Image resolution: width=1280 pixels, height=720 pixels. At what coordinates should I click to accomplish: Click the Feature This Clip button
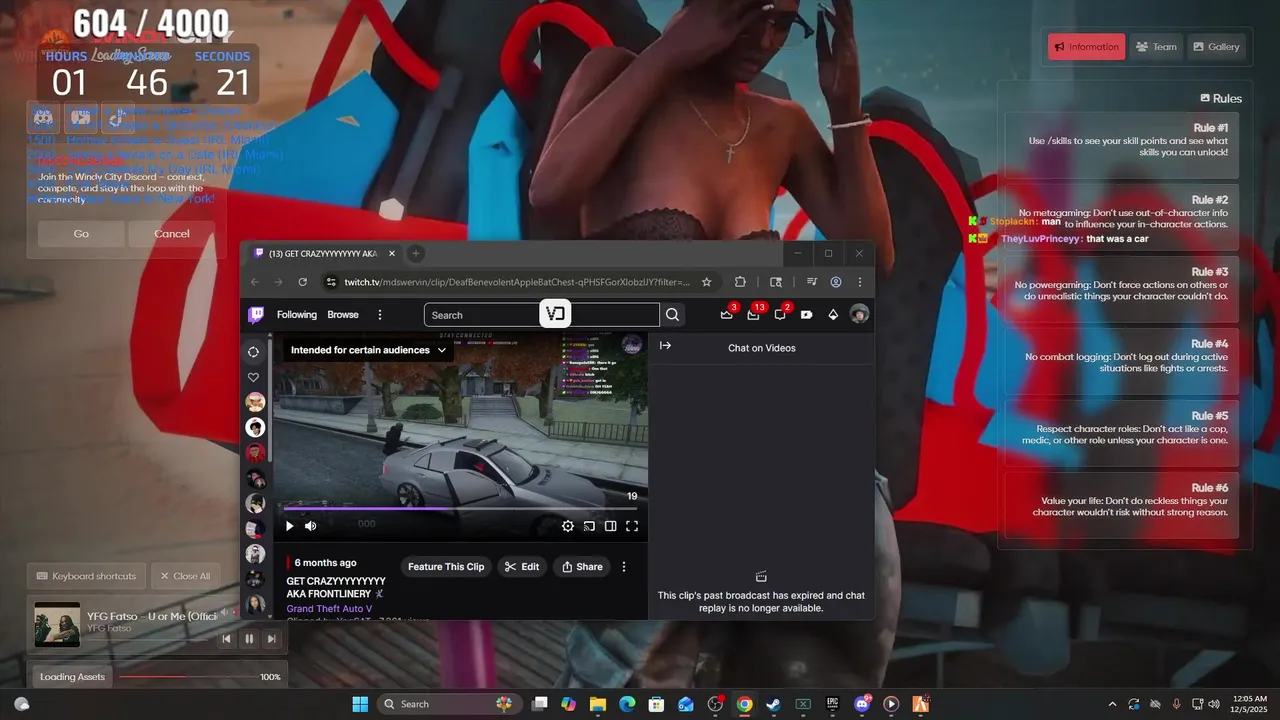click(446, 567)
